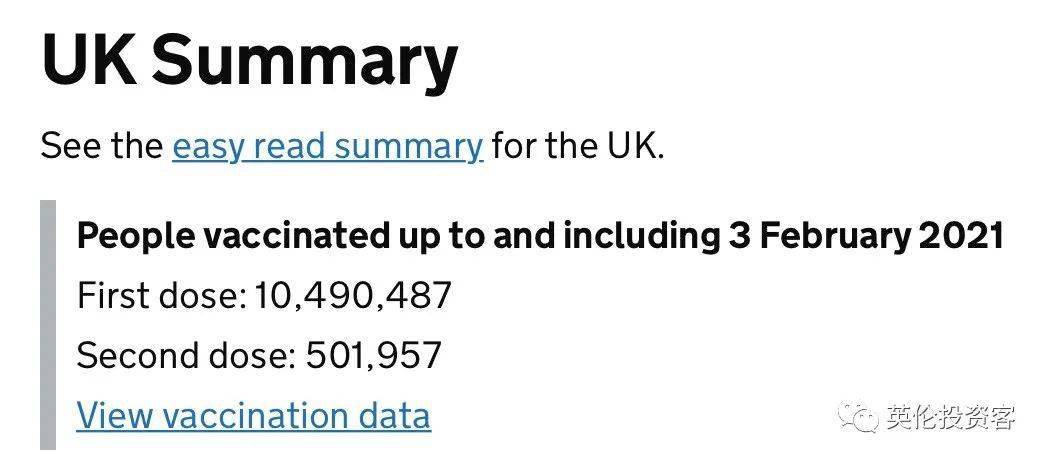
Task: Click the 英伦投资客 watermark text
Action: (951, 417)
